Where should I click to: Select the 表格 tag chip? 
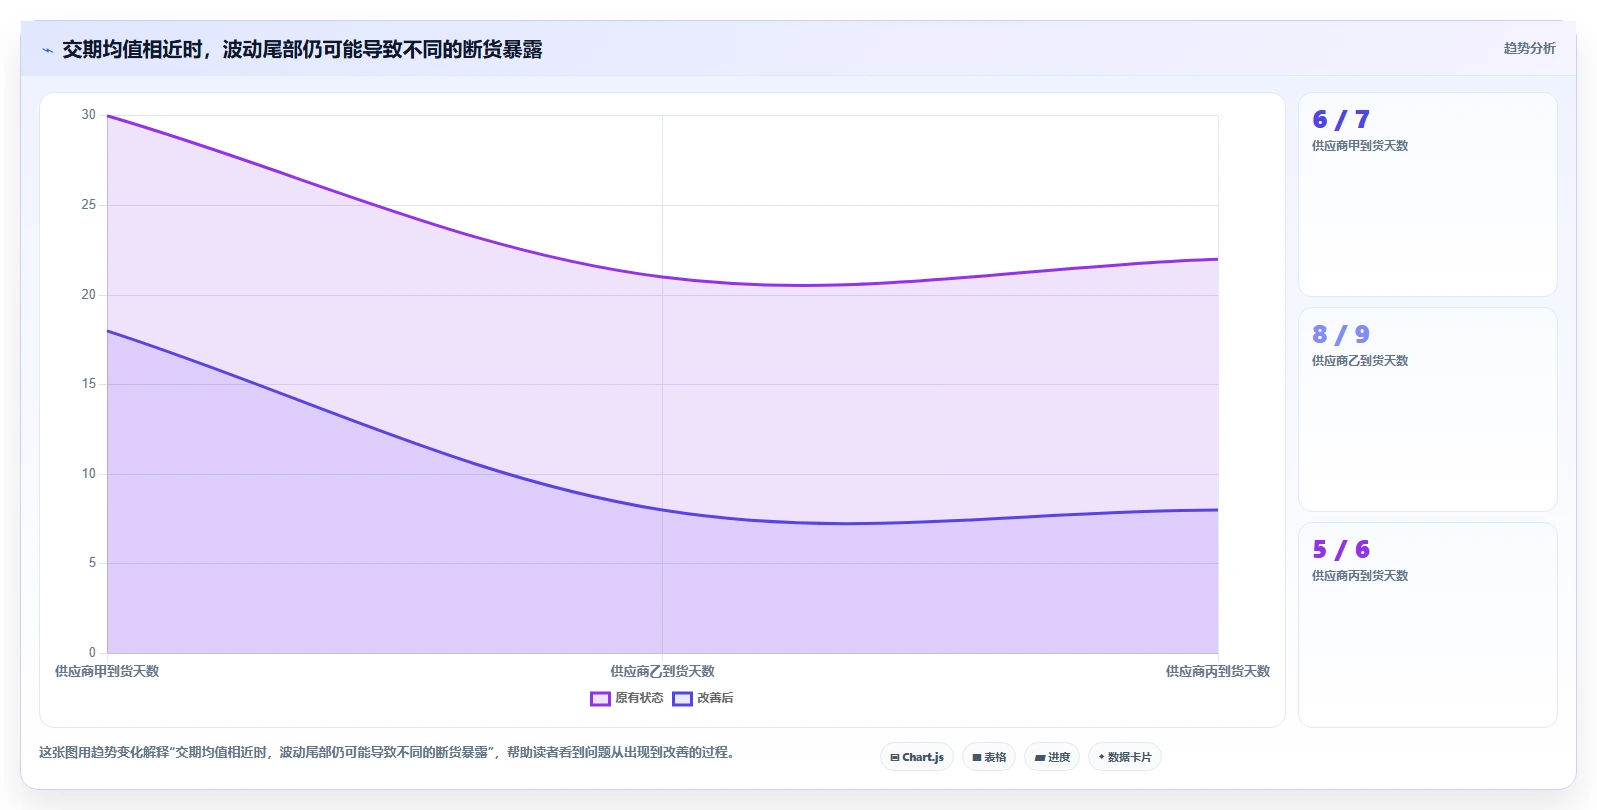[x=989, y=757]
